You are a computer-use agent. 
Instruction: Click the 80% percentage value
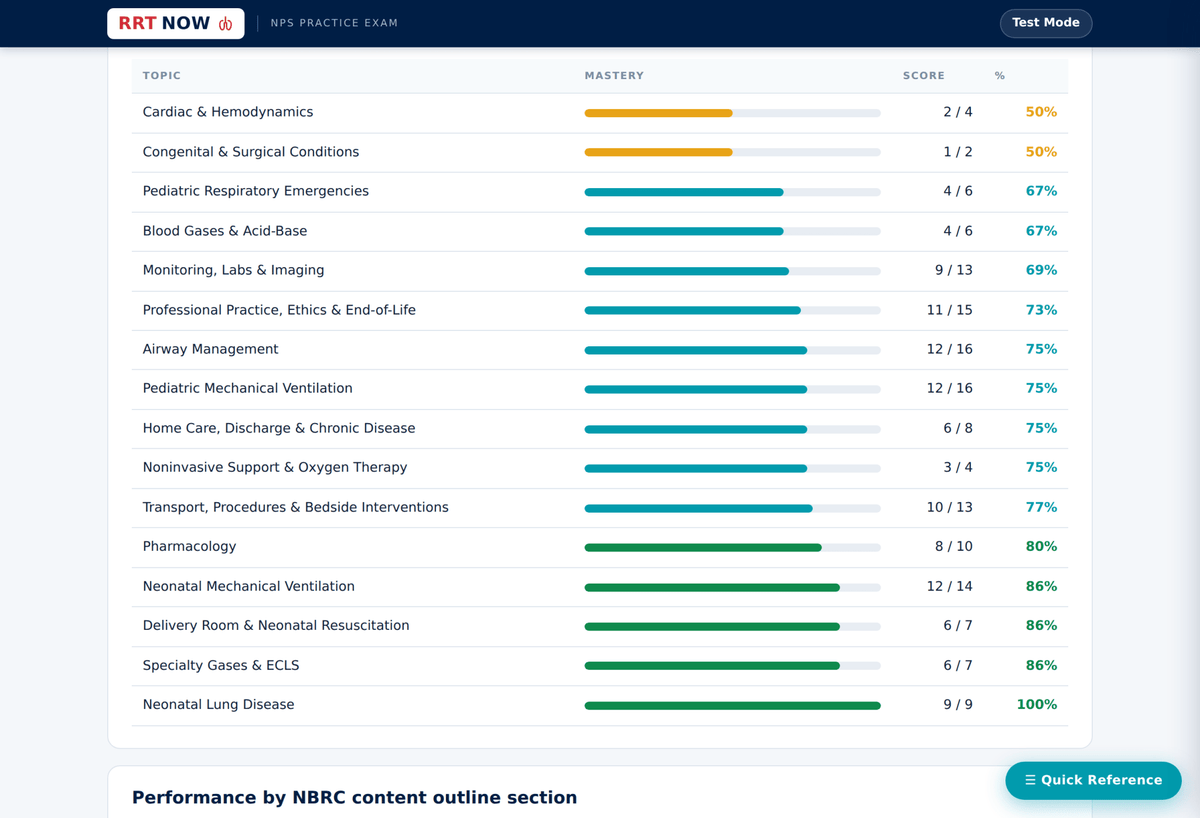pos(1041,546)
